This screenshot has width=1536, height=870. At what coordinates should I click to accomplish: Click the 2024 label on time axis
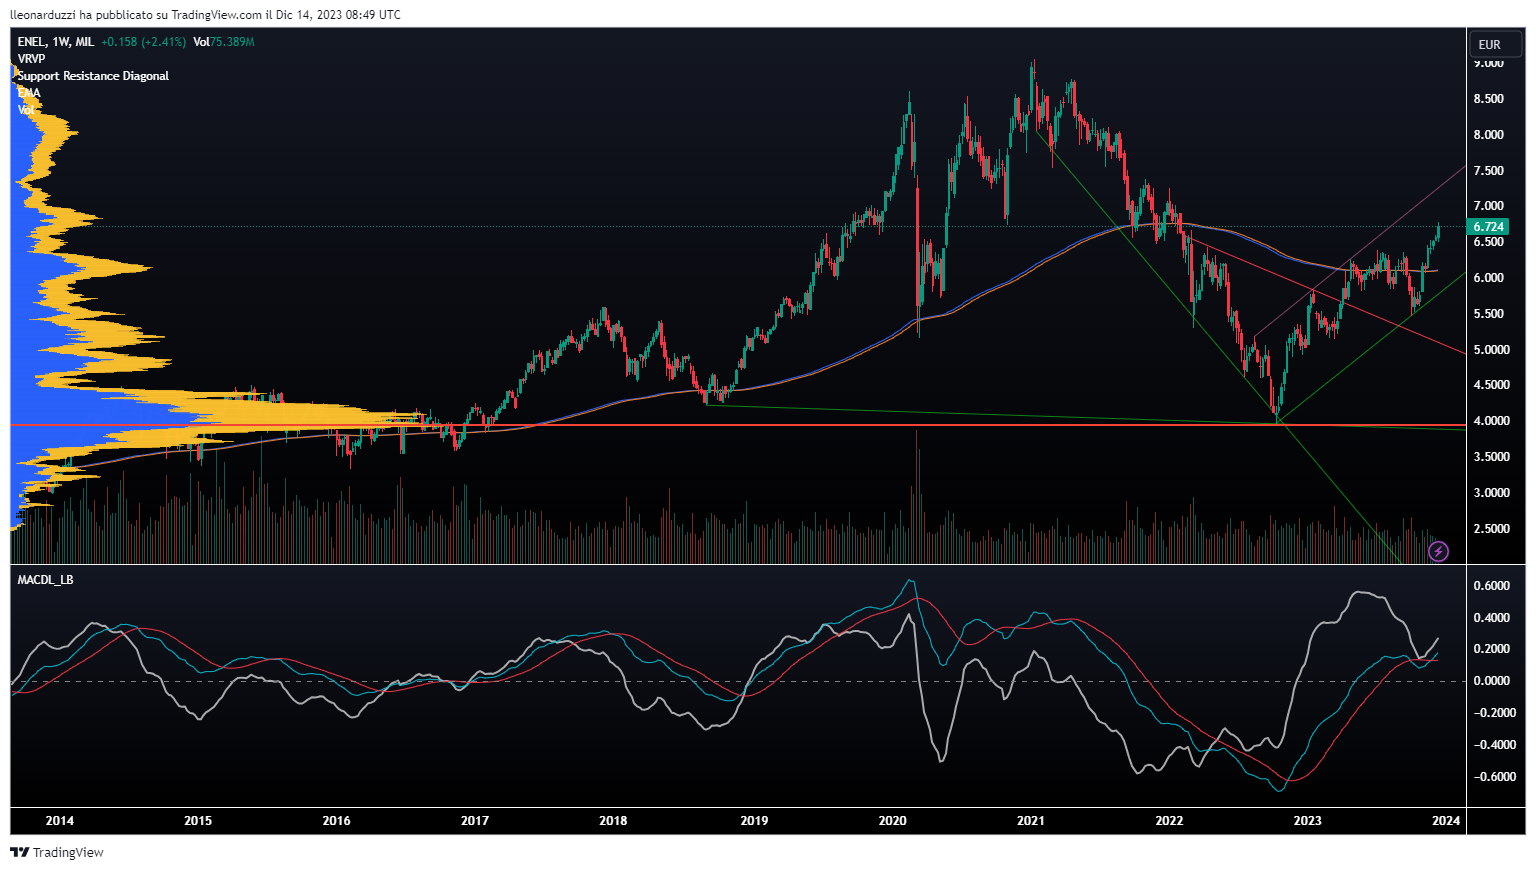(x=1446, y=821)
